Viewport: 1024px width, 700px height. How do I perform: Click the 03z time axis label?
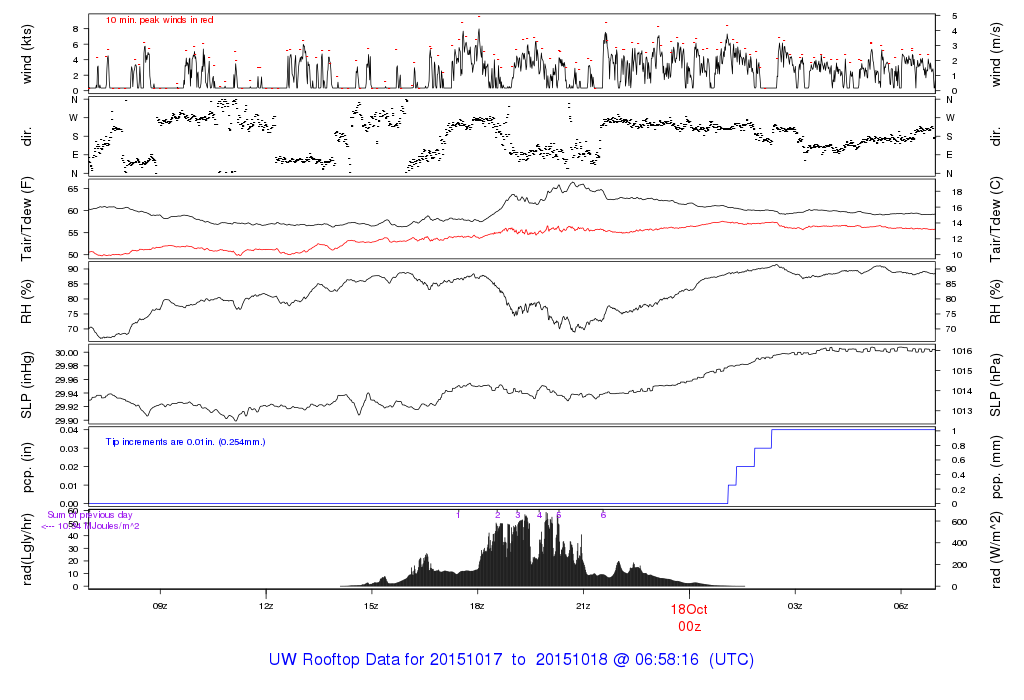795,606
